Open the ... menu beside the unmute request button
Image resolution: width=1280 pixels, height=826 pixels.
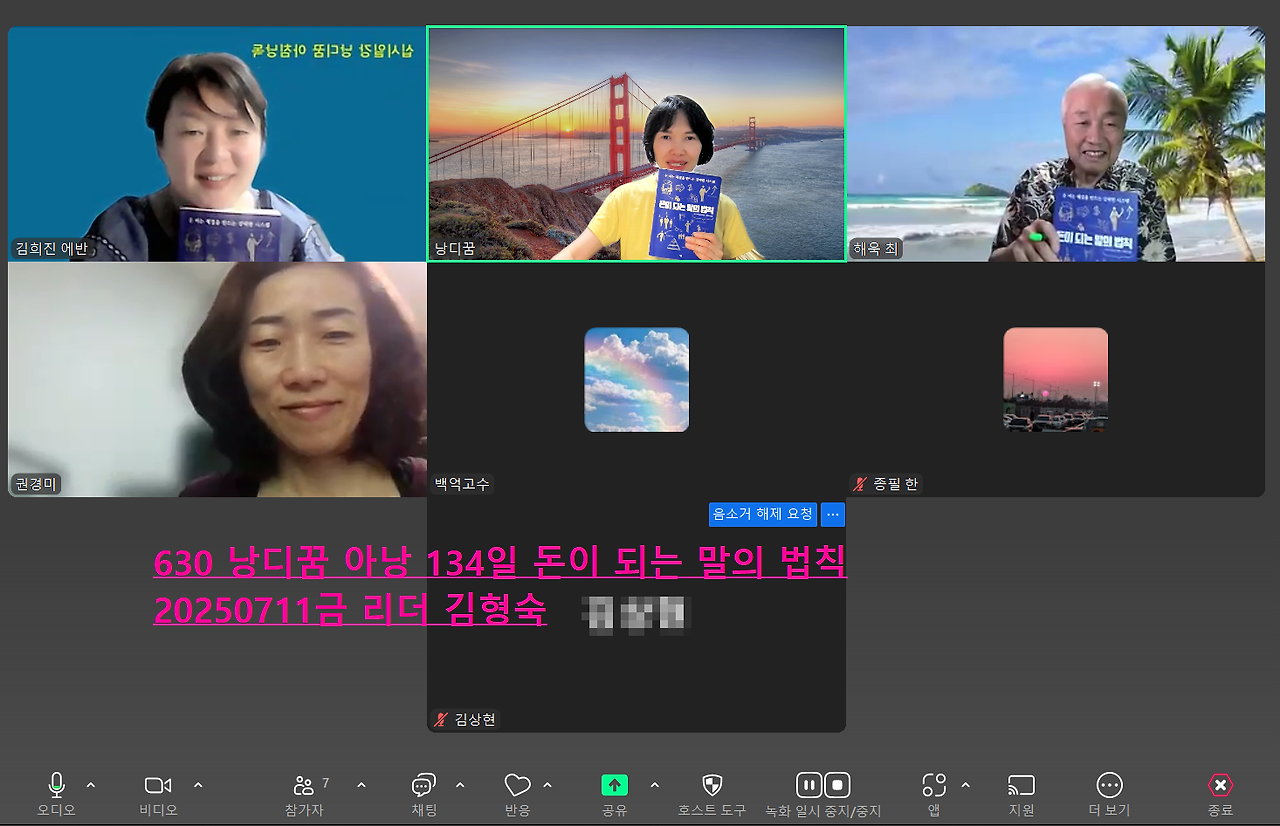tap(833, 514)
